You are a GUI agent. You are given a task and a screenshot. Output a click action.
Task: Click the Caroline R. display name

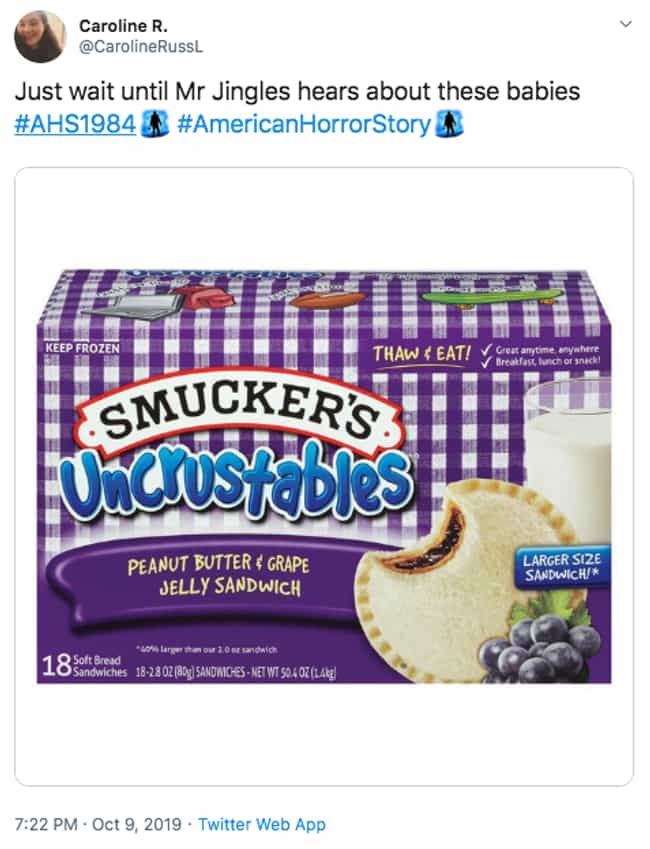(123, 26)
